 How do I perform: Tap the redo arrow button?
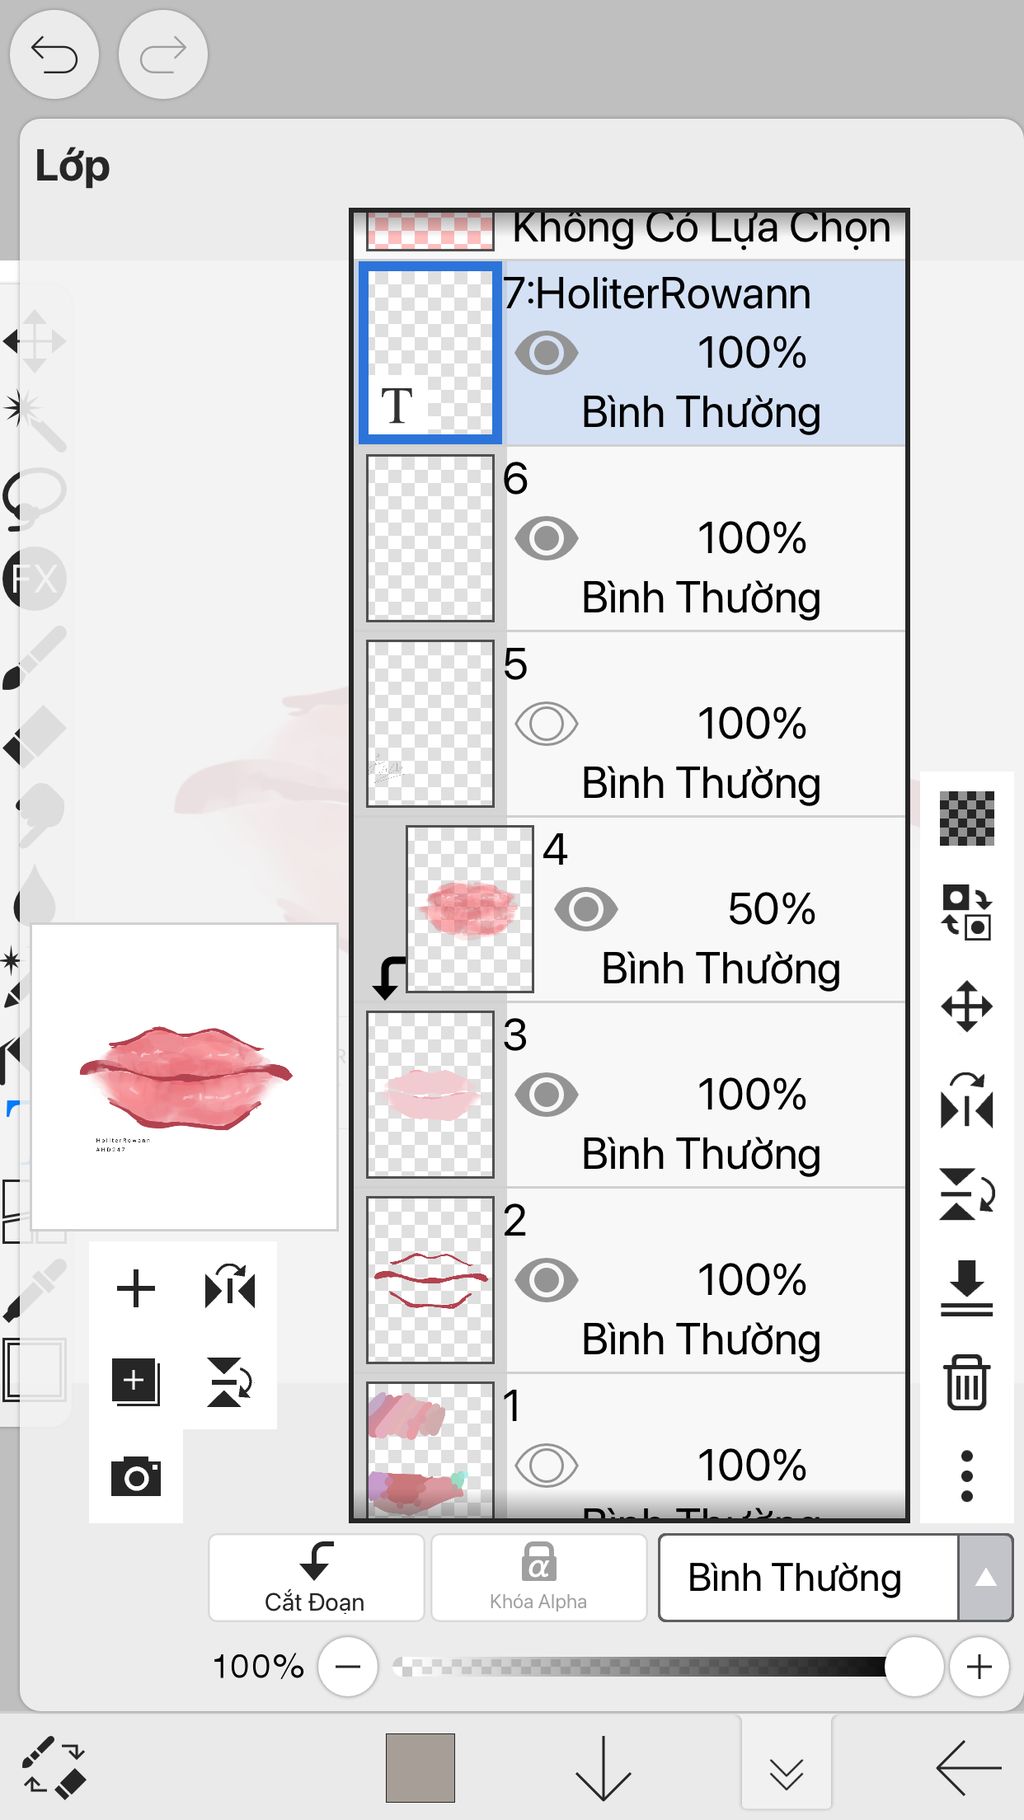coord(163,54)
